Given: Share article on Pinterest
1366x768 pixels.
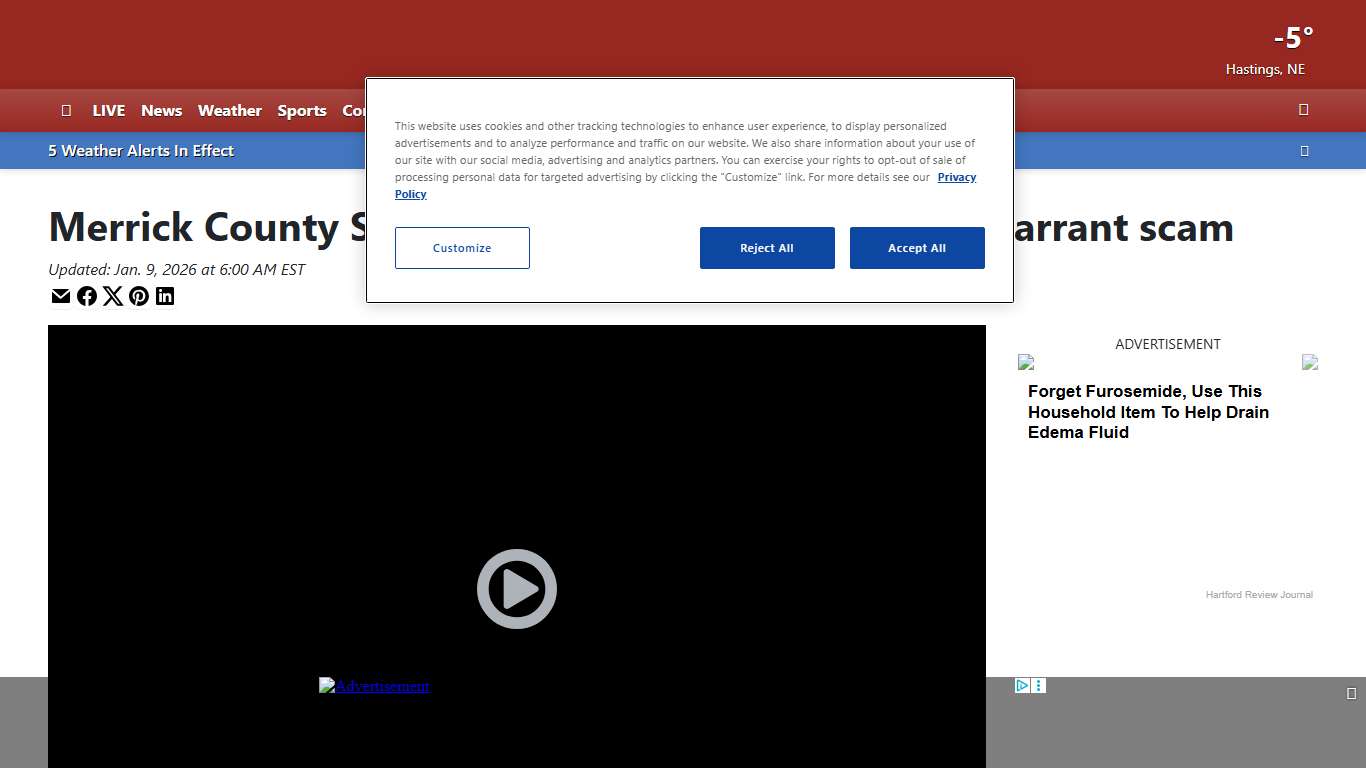Looking at the screenshot, I should (139, 296).
